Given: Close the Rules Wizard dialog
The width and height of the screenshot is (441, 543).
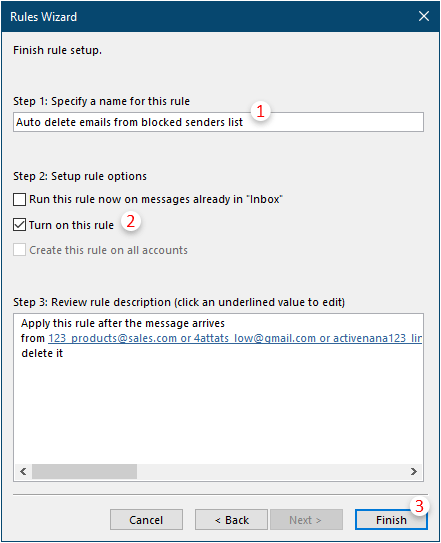Looking at the screenshot, I should point(423,16).
